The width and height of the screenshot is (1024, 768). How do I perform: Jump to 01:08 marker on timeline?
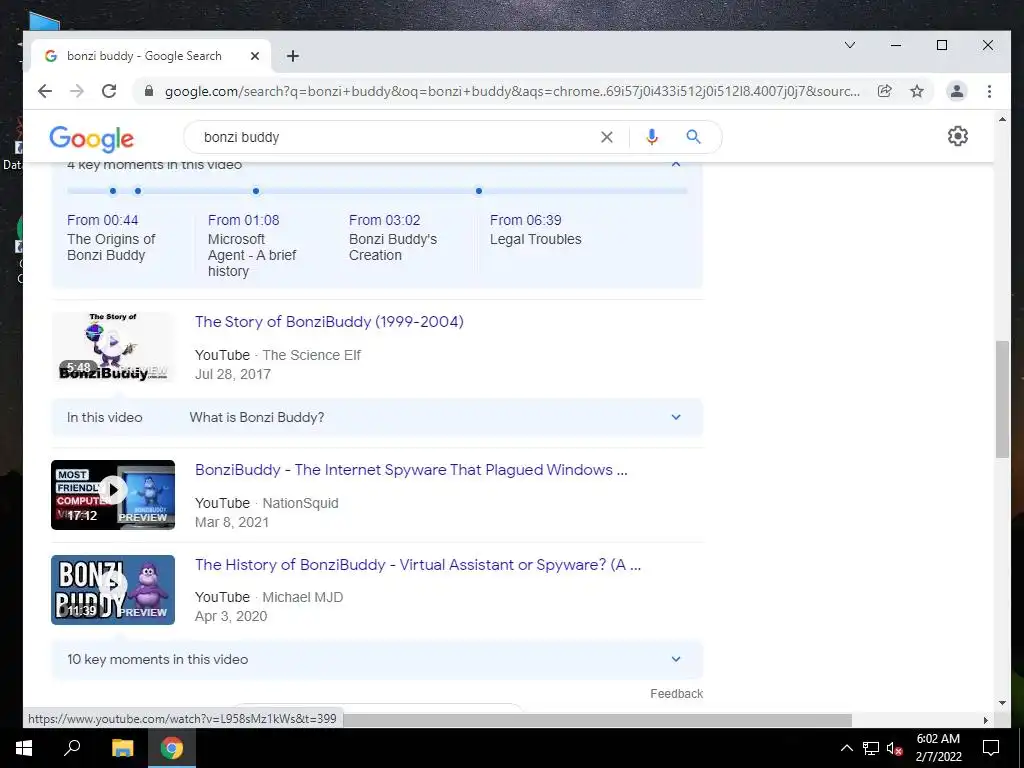pos(138,191)
